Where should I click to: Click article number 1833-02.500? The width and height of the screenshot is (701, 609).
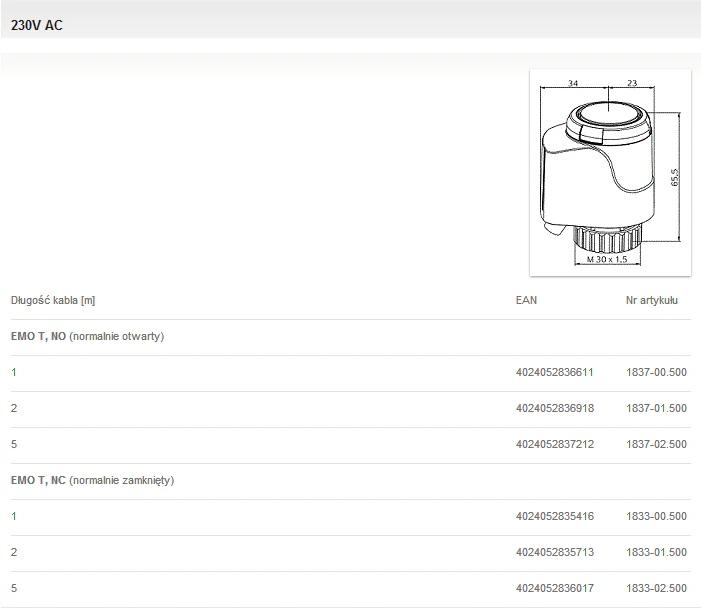click(x=656, y=588)
